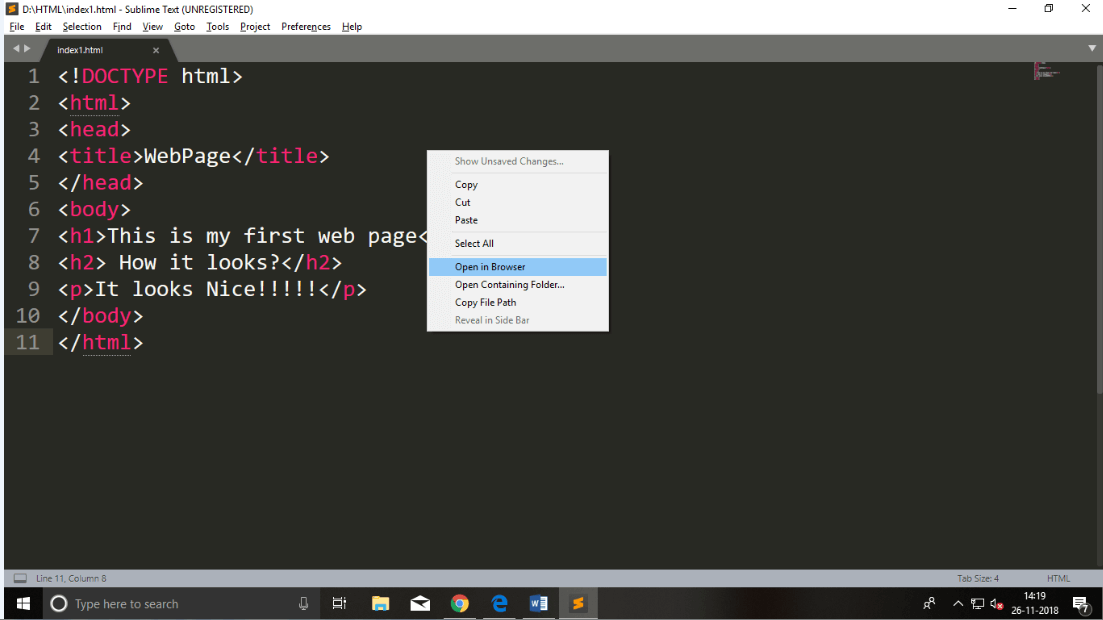
Task: Open the tab list dropdown arrow
Action: pos(1092,49)
